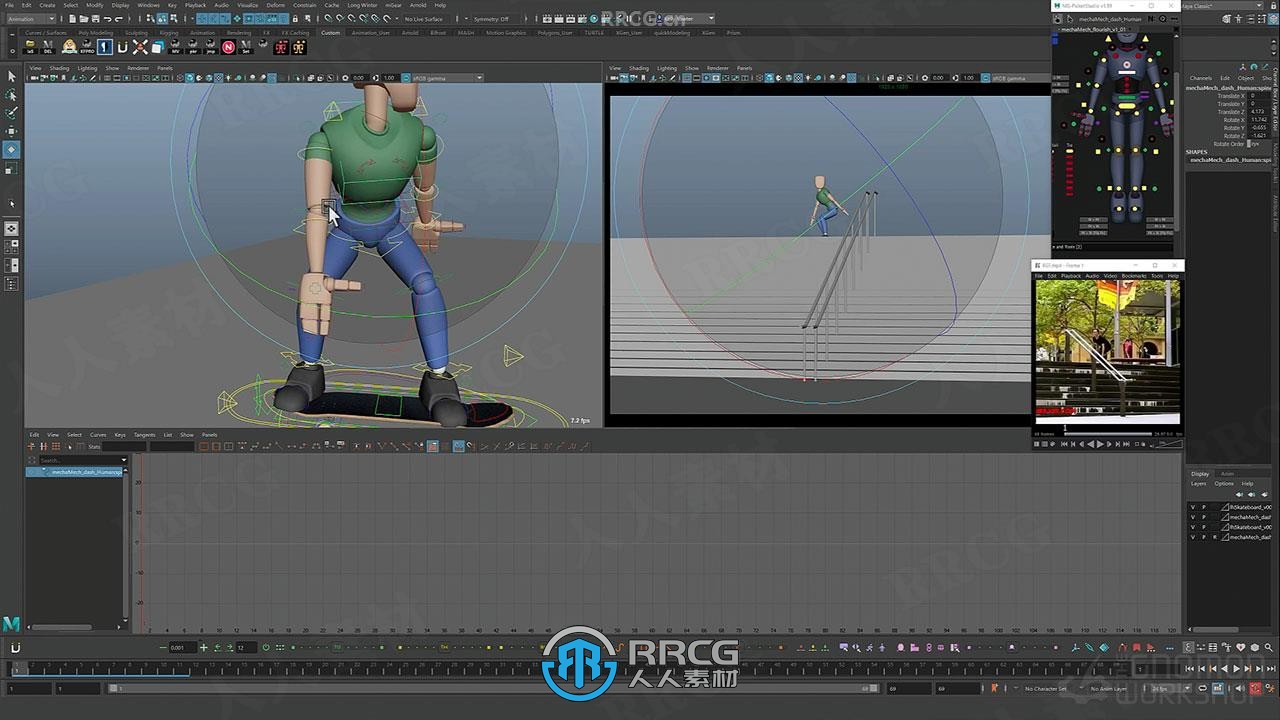
Task: Click the range slider bar below the timeline
Action: (492, 688)
